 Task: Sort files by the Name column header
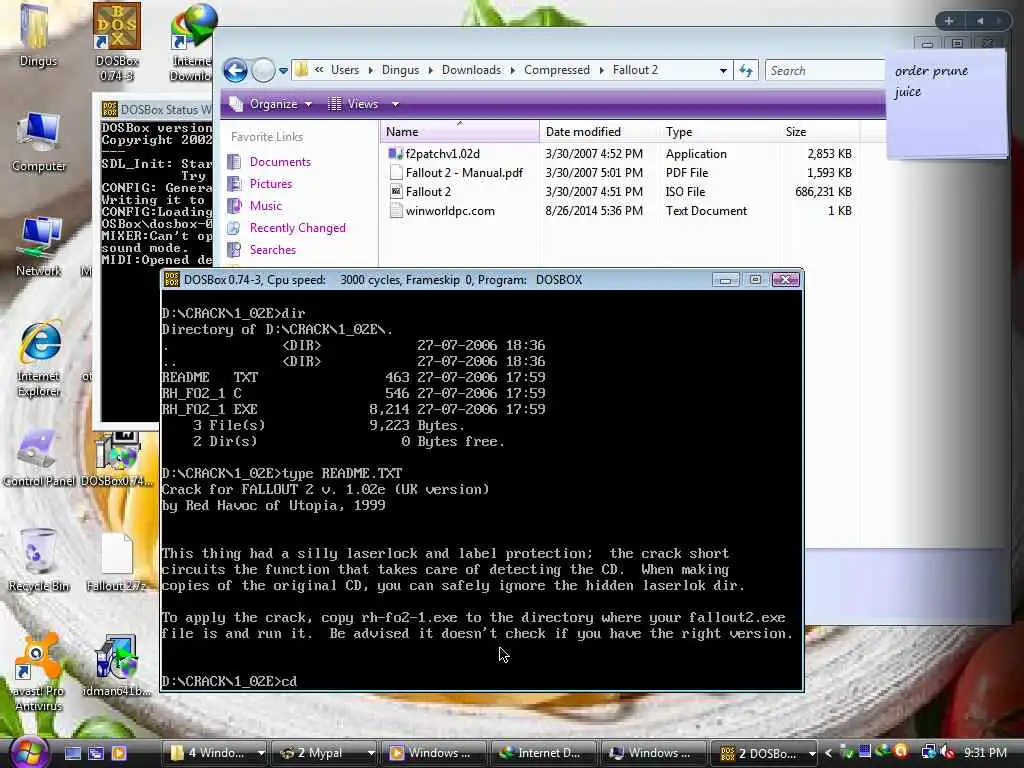click(x=459, y=131)
